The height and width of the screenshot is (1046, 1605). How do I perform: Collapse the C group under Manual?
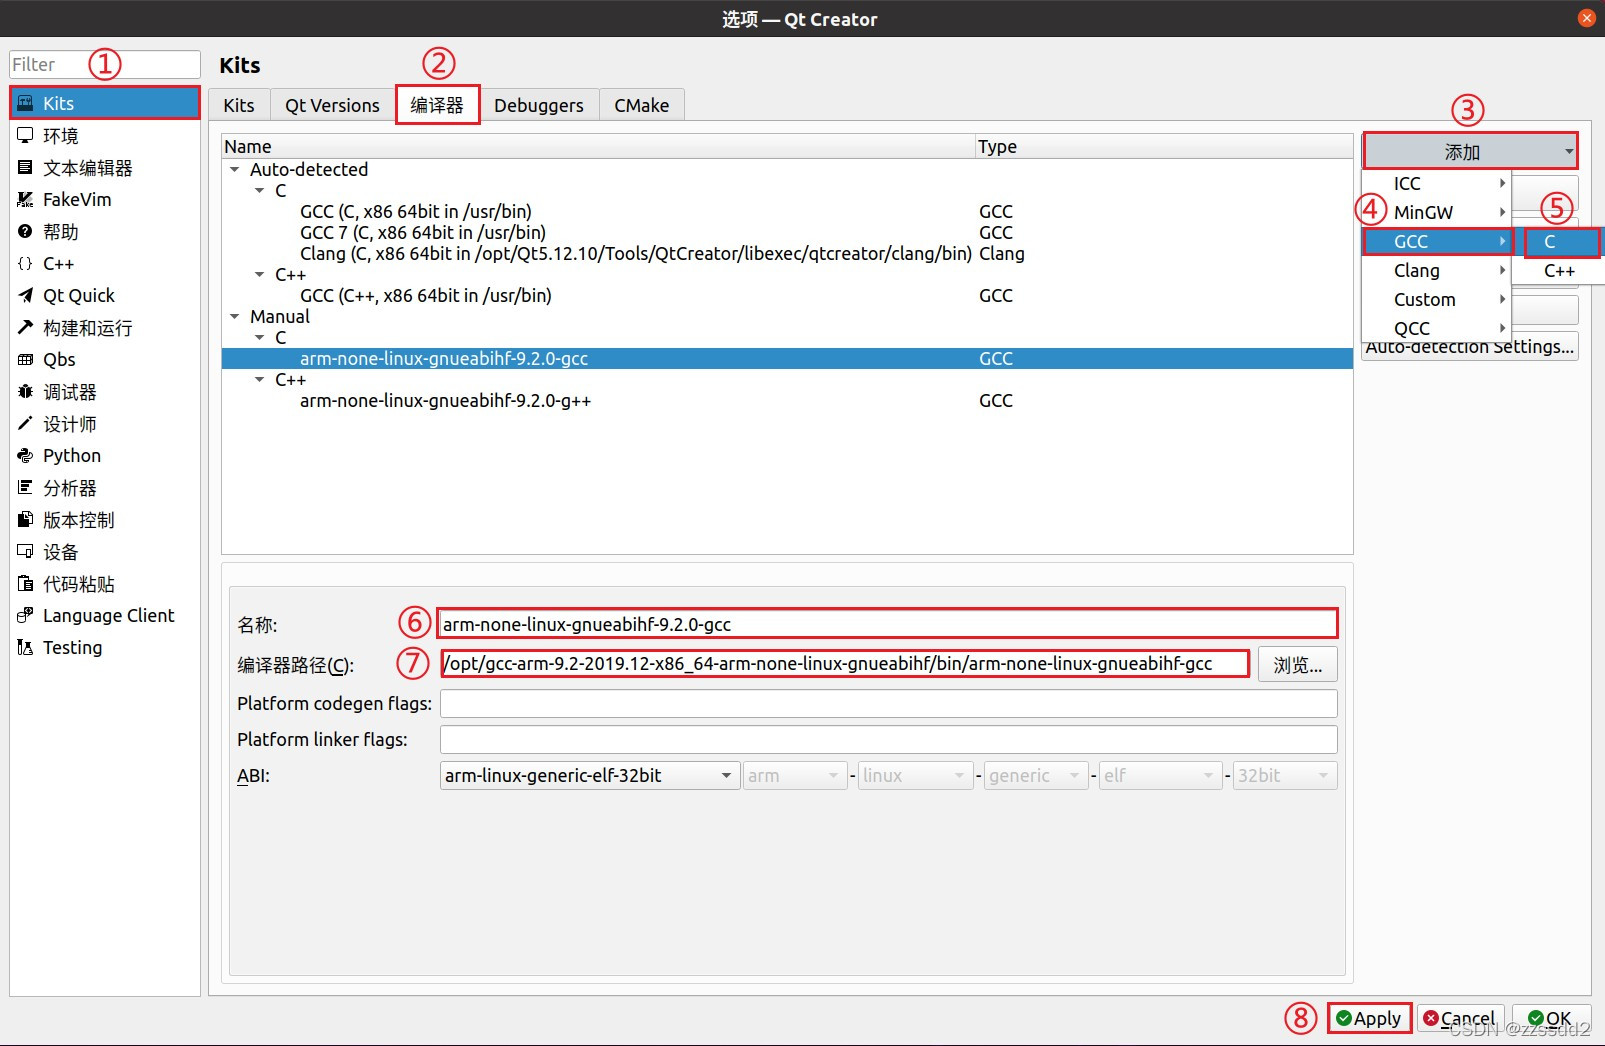[x=260, y=337]
